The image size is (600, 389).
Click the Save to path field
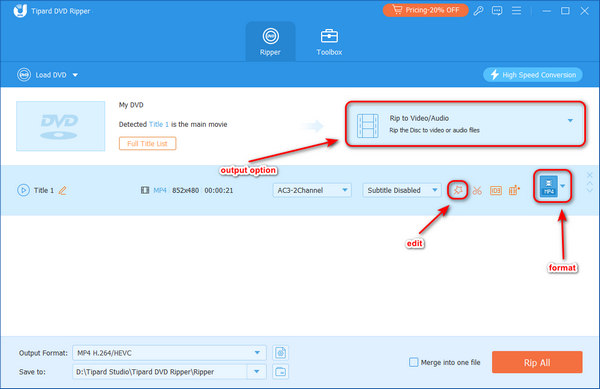(x=160, y=371)
